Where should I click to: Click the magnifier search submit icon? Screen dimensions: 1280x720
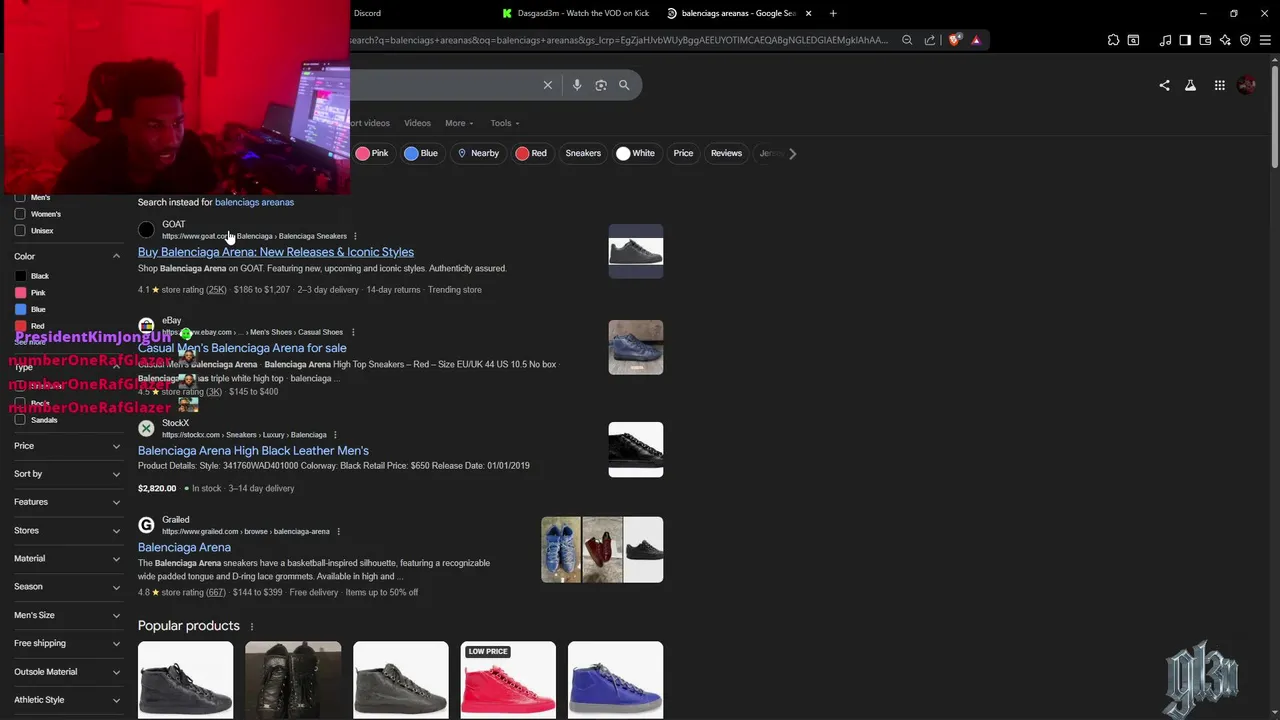point(624,85)
